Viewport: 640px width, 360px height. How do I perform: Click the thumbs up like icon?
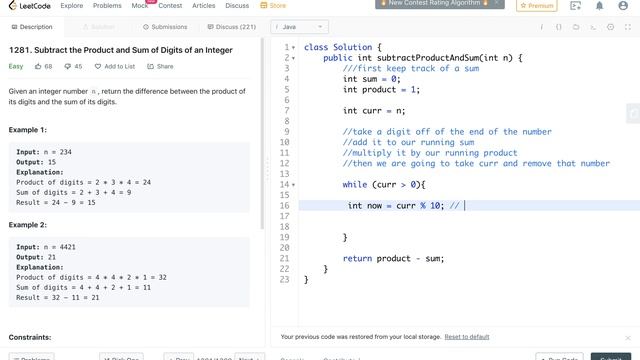point(38,66)
